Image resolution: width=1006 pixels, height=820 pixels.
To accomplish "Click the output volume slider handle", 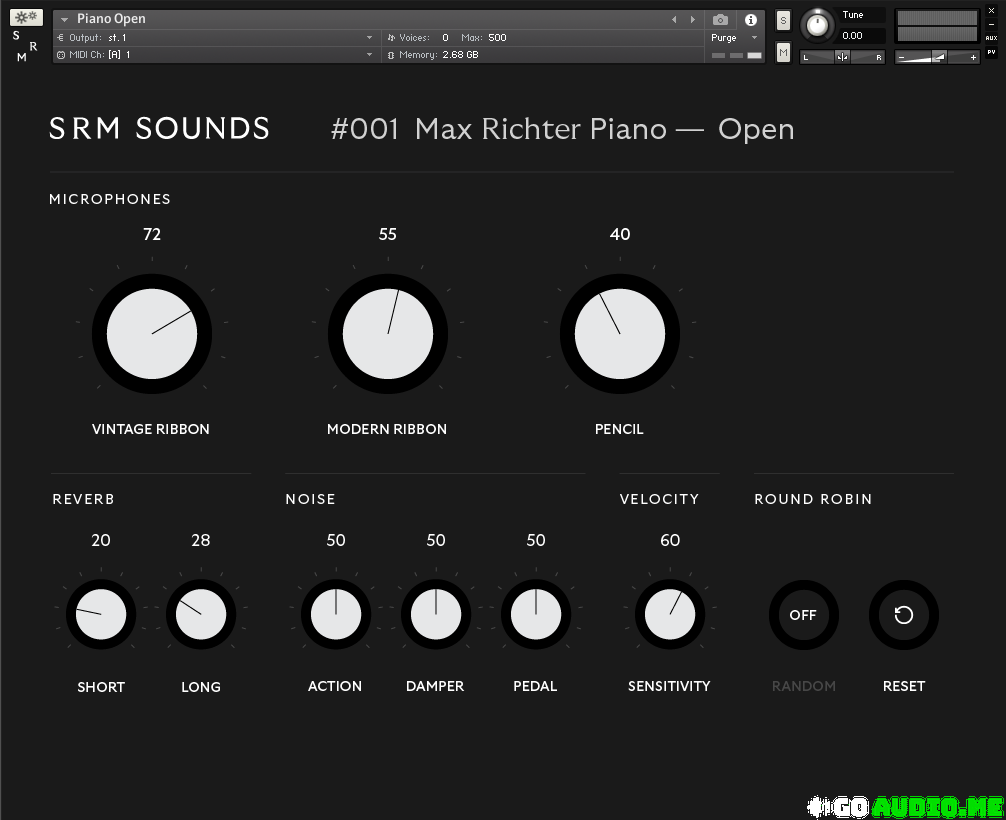I will coord(939,57).
